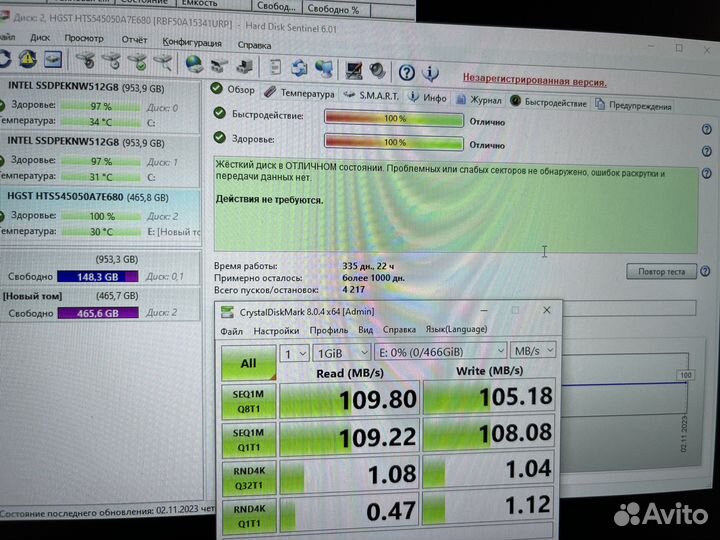720x540 pixels.
Task: Run the SEQ1M Q8T1 test button
Action: 248,402
